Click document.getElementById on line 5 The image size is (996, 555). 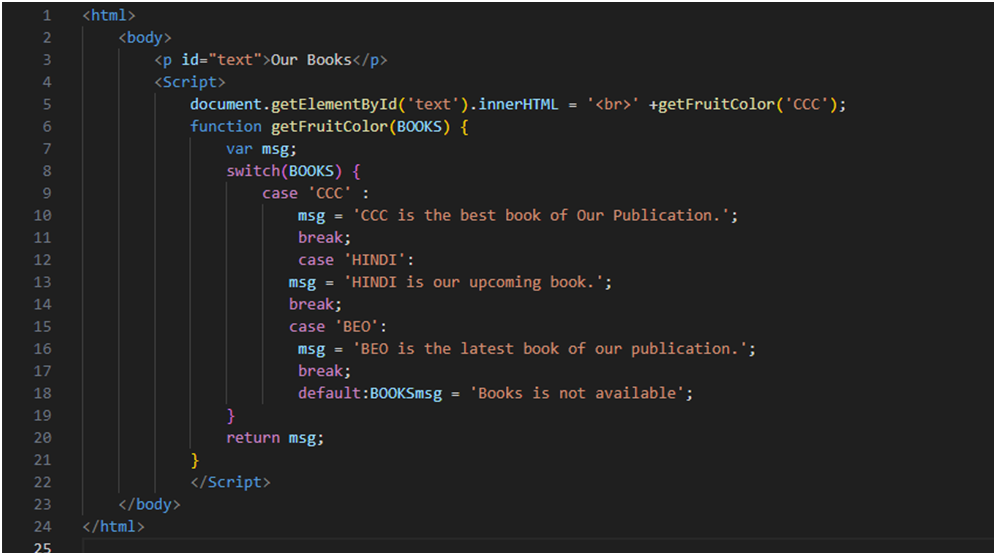(x=293, y=104)
